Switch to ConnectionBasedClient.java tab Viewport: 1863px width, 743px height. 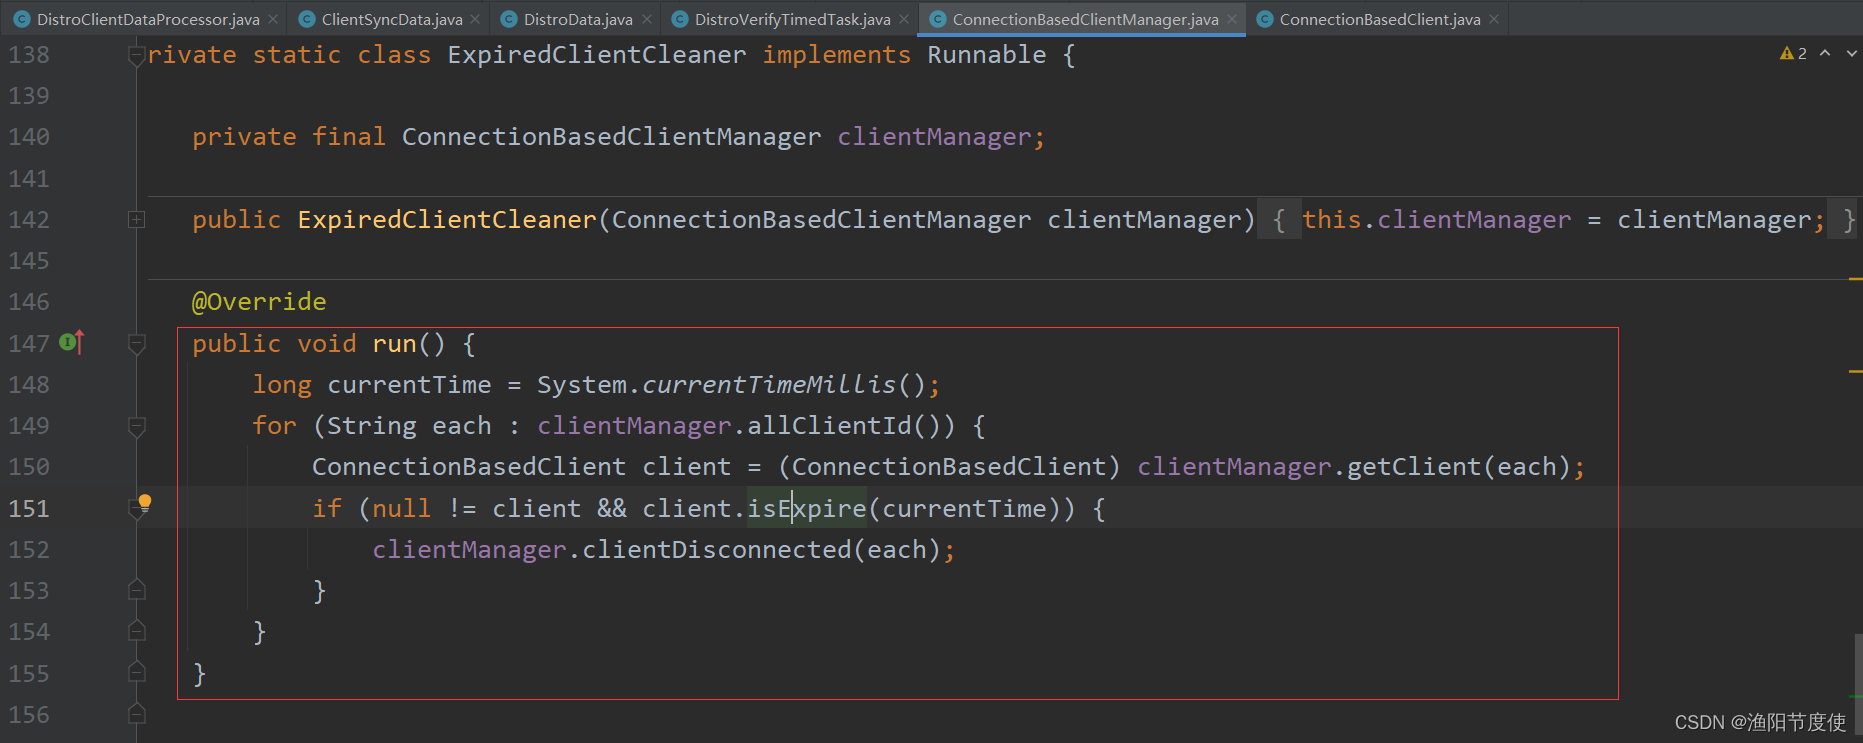click(1380, 19)
